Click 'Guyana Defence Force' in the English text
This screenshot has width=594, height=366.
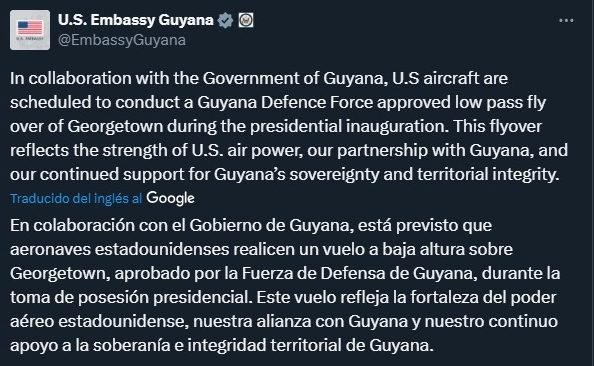pos(285,103)
